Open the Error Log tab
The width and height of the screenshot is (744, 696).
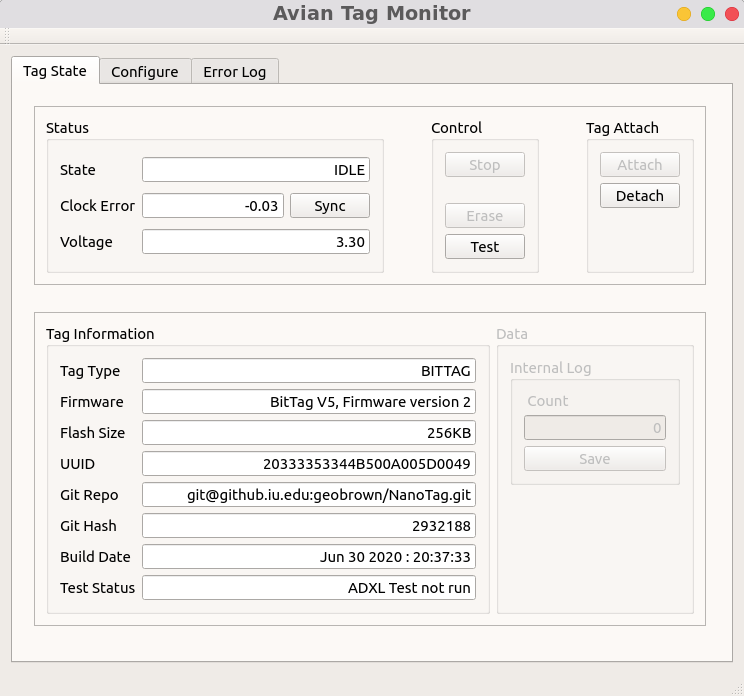pyautogui.click(x=234, y=72)
